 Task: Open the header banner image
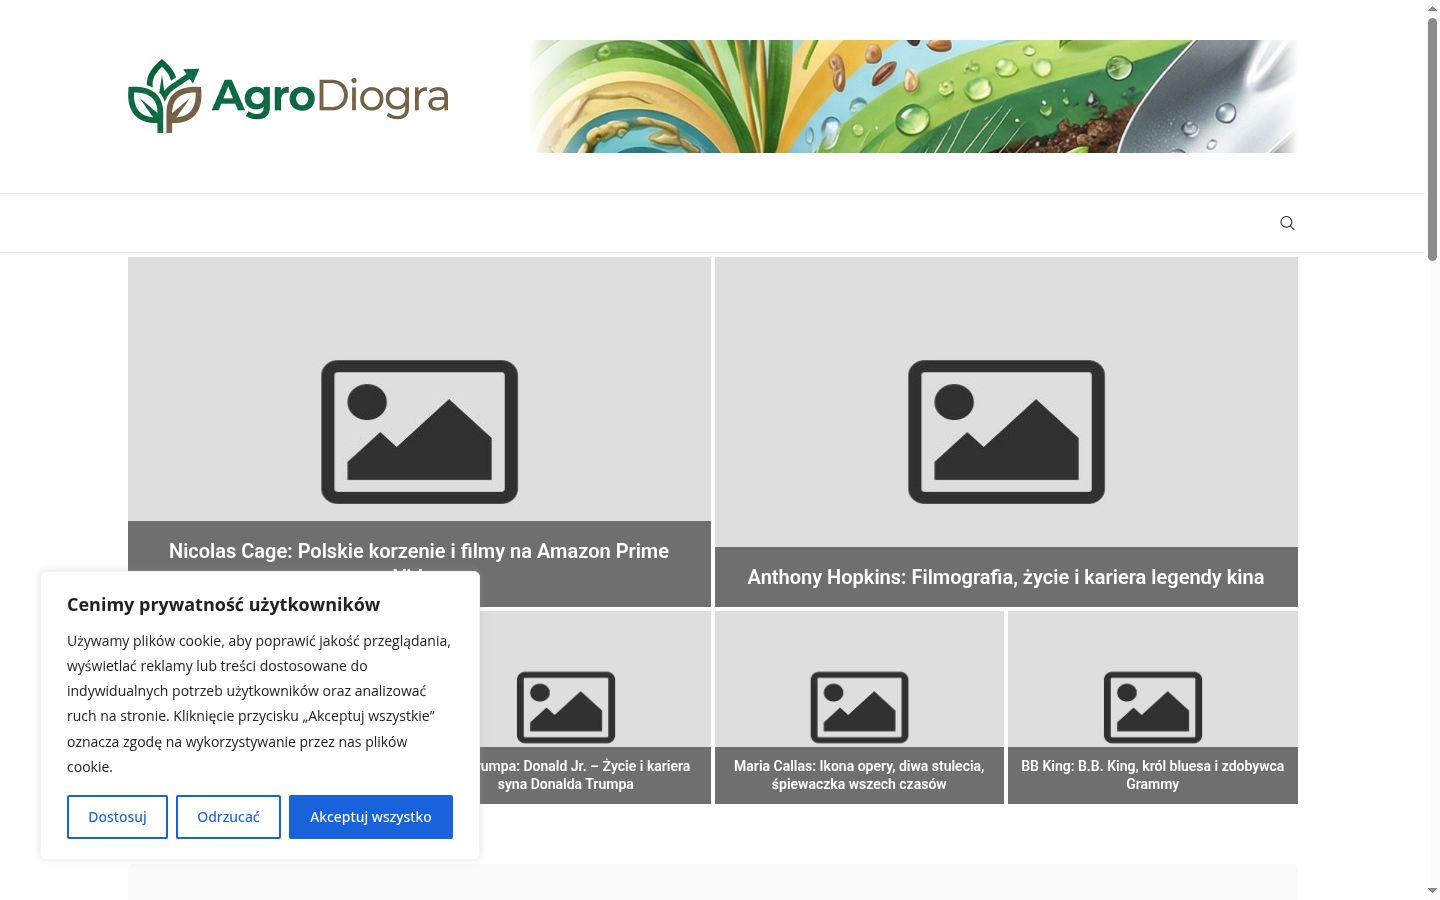pyautogui.click(x=913, y=96)
